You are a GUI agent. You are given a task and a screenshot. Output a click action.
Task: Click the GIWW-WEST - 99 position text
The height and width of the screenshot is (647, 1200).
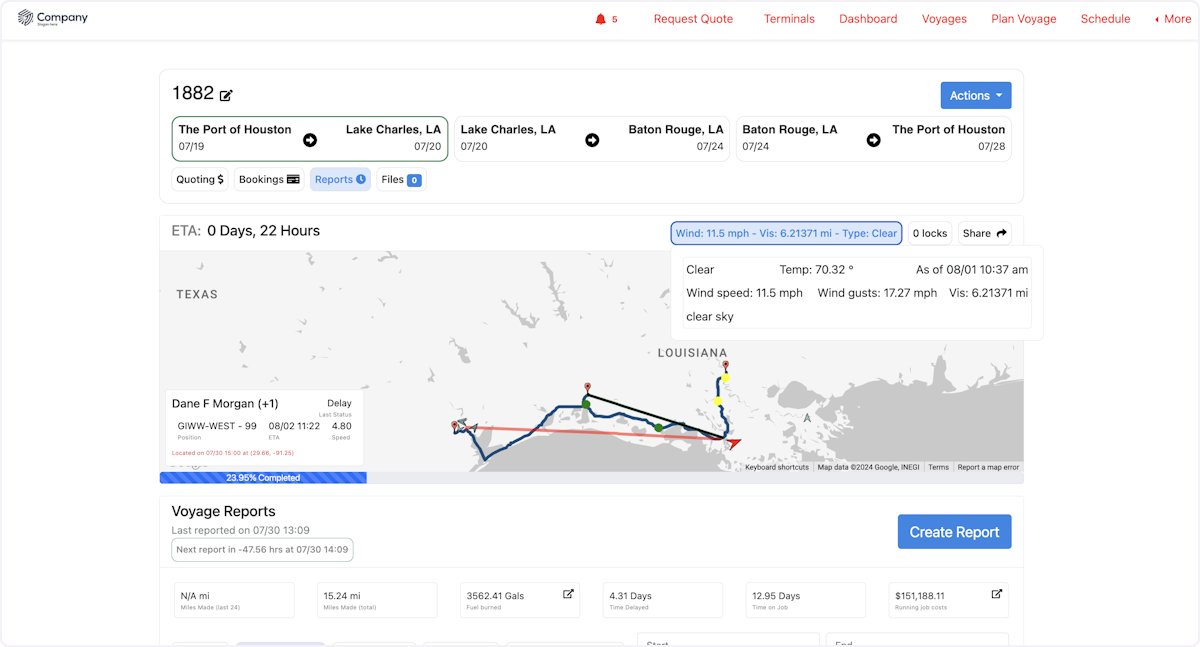click(217, 426)
